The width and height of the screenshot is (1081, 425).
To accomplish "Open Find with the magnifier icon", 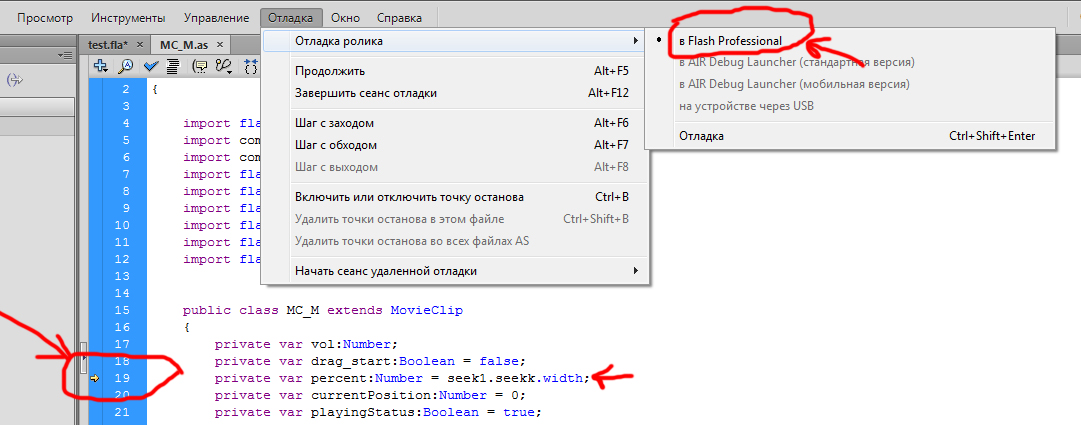I will point(125,66).
